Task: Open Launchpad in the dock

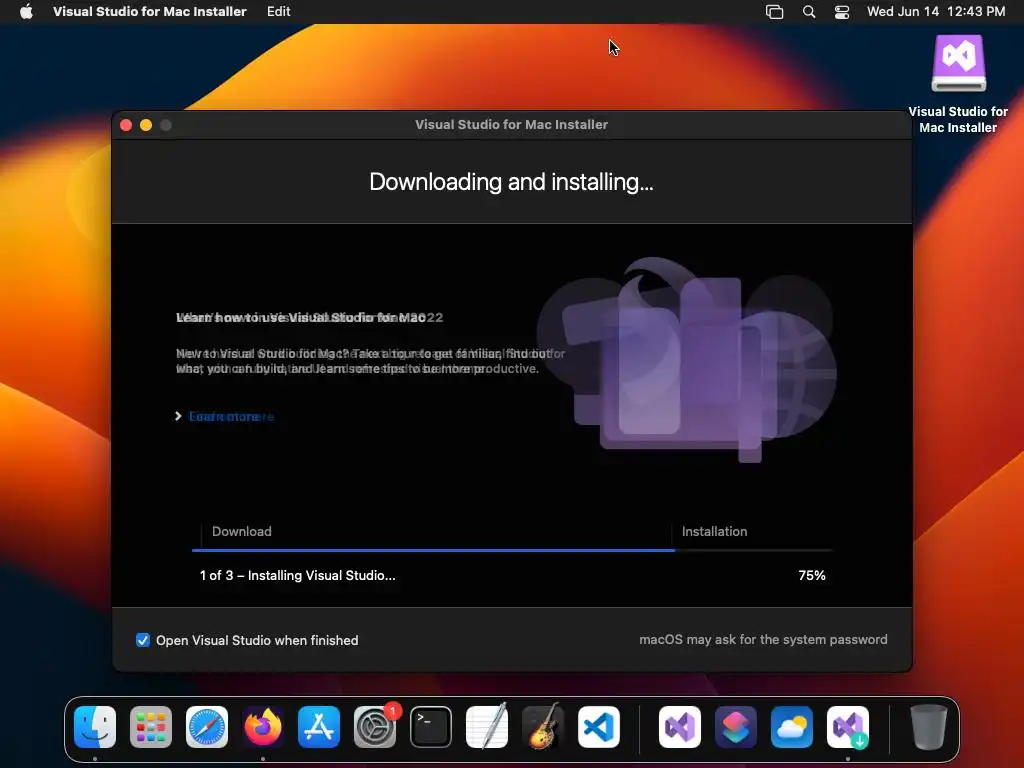Action: point(151,727)
